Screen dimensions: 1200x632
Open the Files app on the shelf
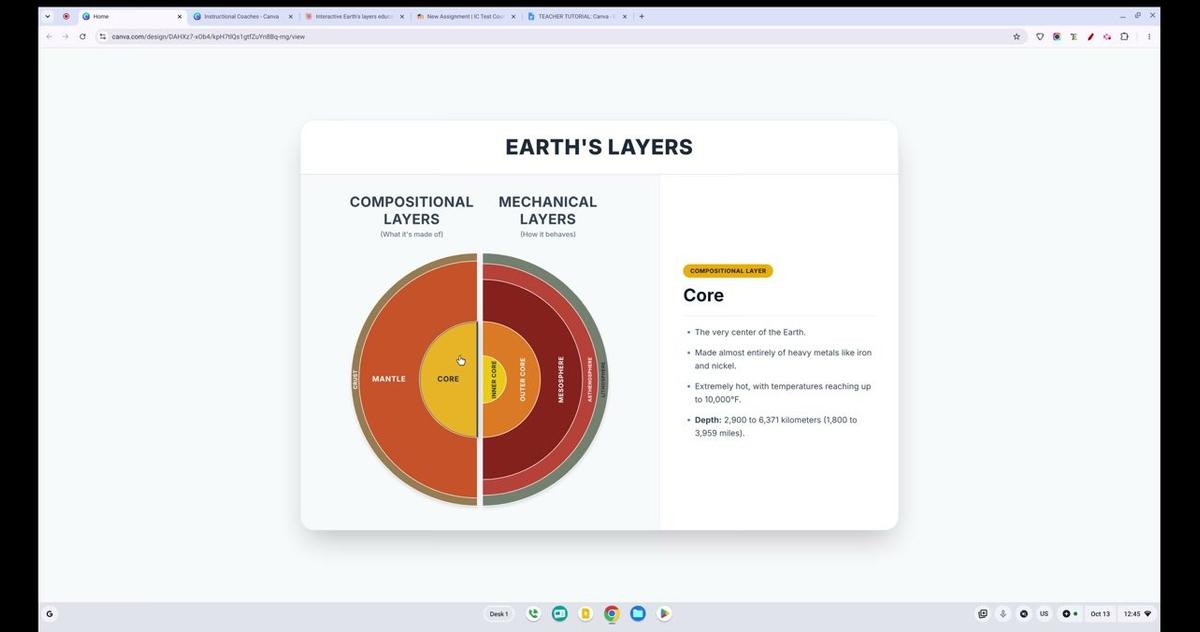637,614
